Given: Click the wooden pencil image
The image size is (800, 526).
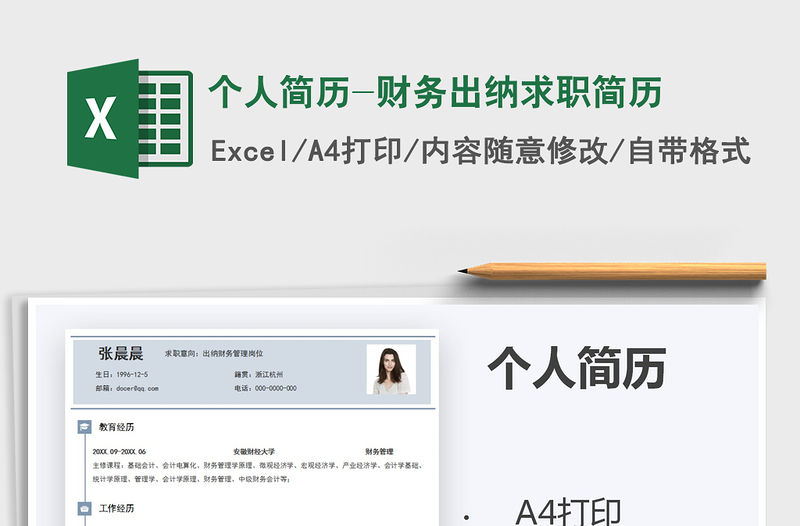Looking at the screenshot, I should pyautogui.click(x=612, y=271).
